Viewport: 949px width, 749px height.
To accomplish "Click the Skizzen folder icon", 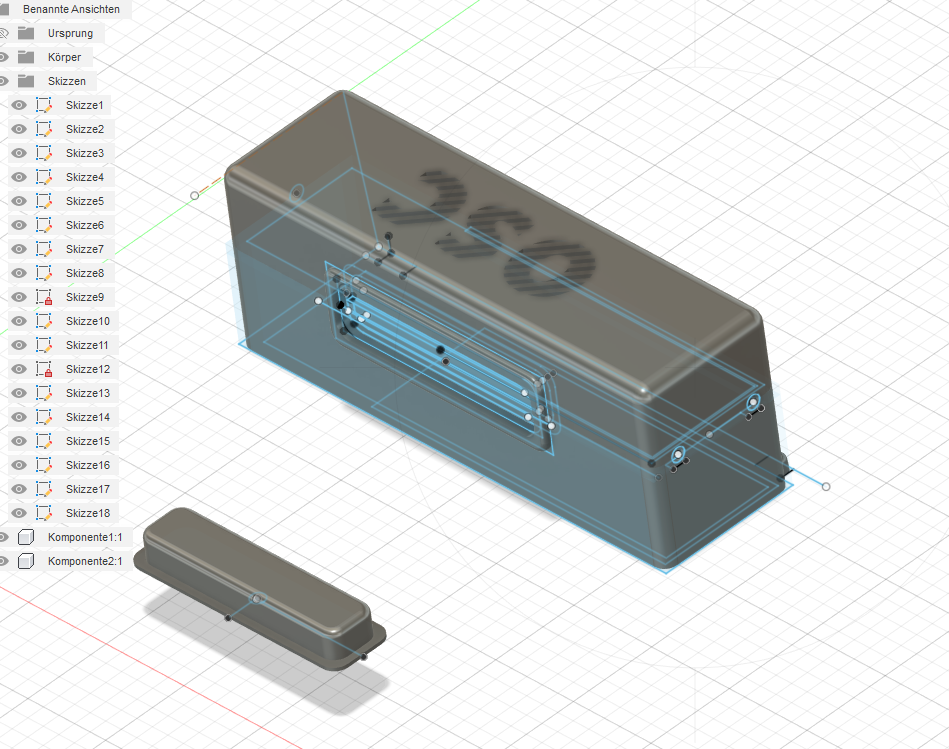I will 28,80.
